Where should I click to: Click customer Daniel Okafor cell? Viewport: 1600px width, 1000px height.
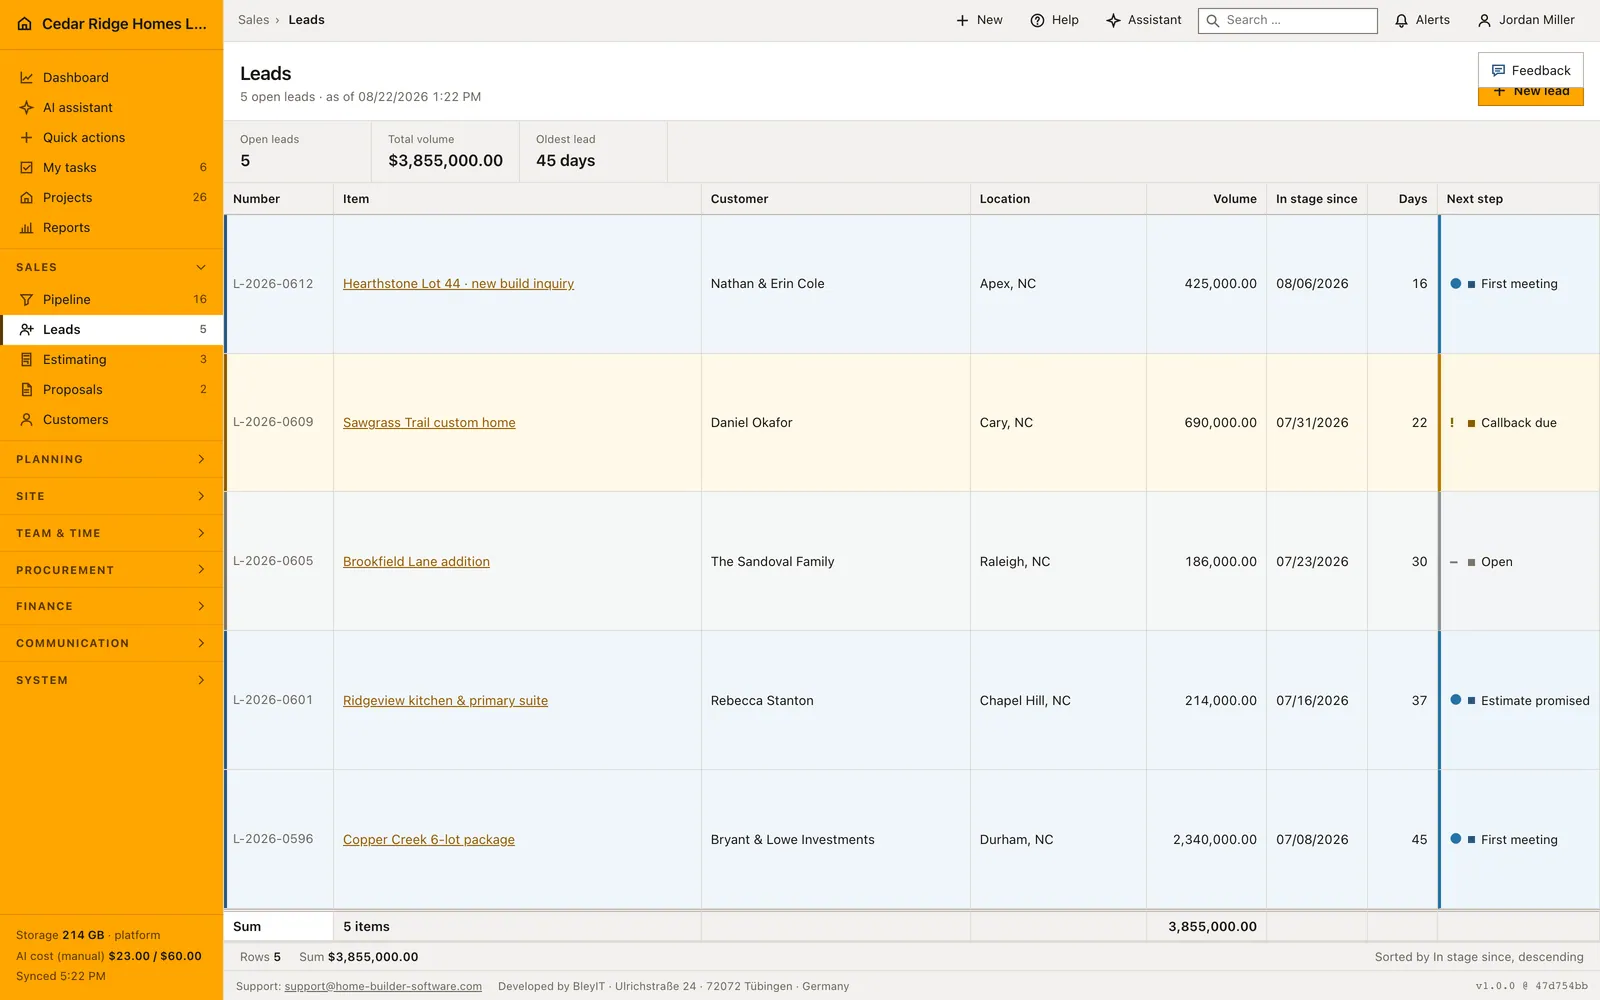coord(835,423)
